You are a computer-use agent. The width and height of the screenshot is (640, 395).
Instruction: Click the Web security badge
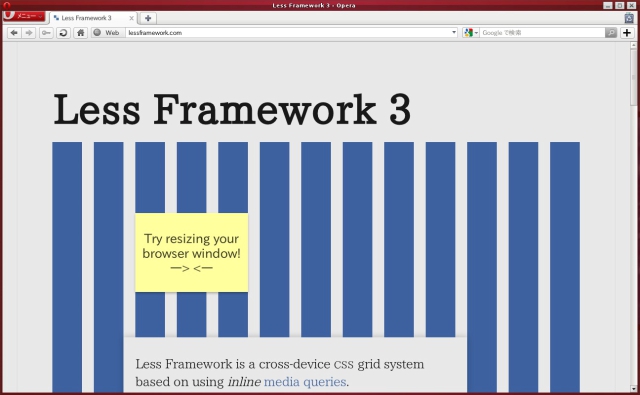point(107,33)
